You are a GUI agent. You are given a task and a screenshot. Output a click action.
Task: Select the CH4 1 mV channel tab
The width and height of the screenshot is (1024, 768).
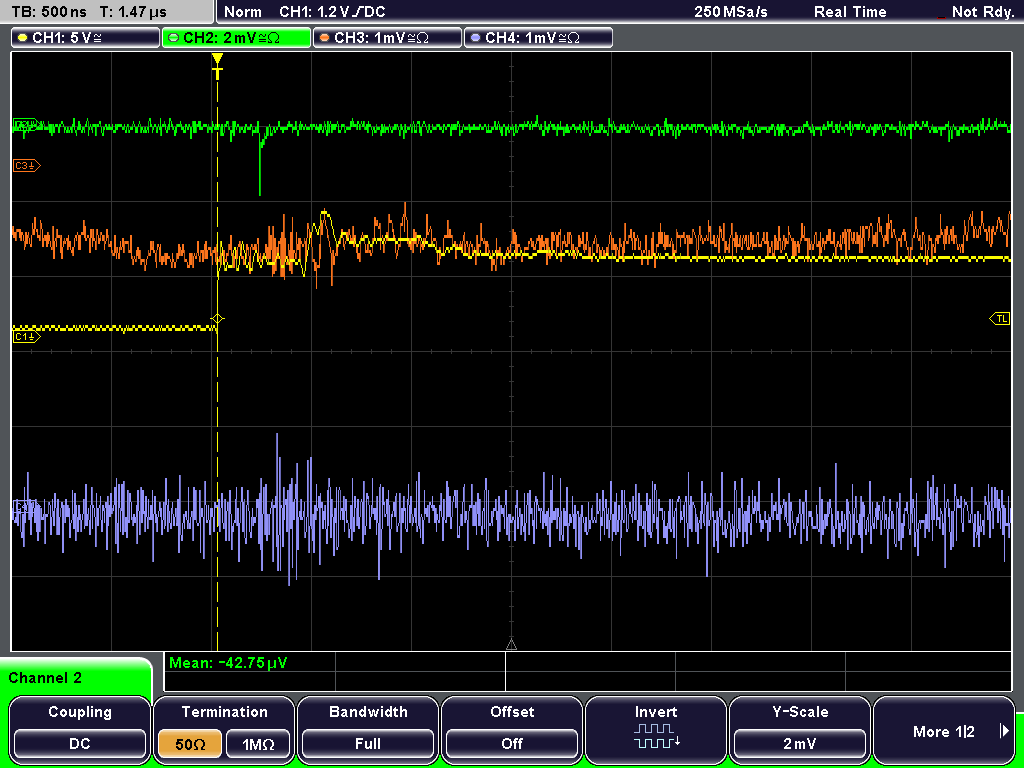538,38
